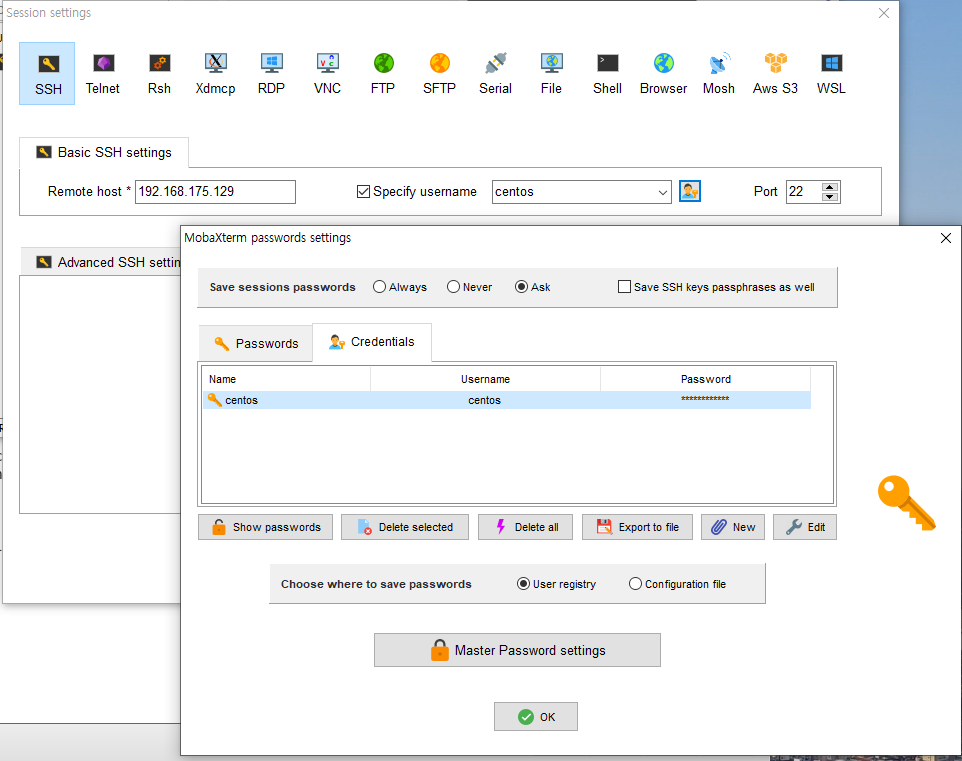Toggle the Specify username checkbox
The width and height of the screenshot is (962, 761).
[363, 191]
